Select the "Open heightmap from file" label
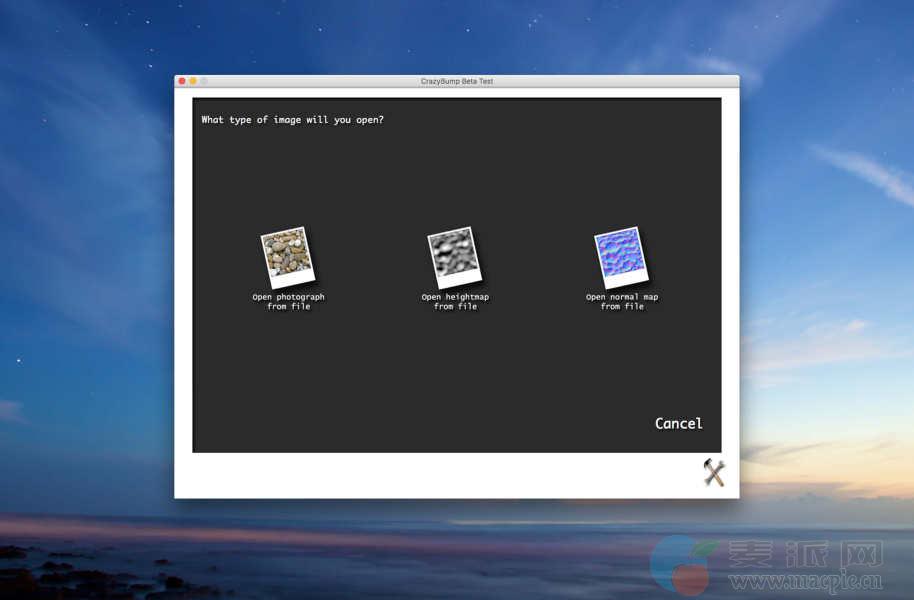 [455, 302]
